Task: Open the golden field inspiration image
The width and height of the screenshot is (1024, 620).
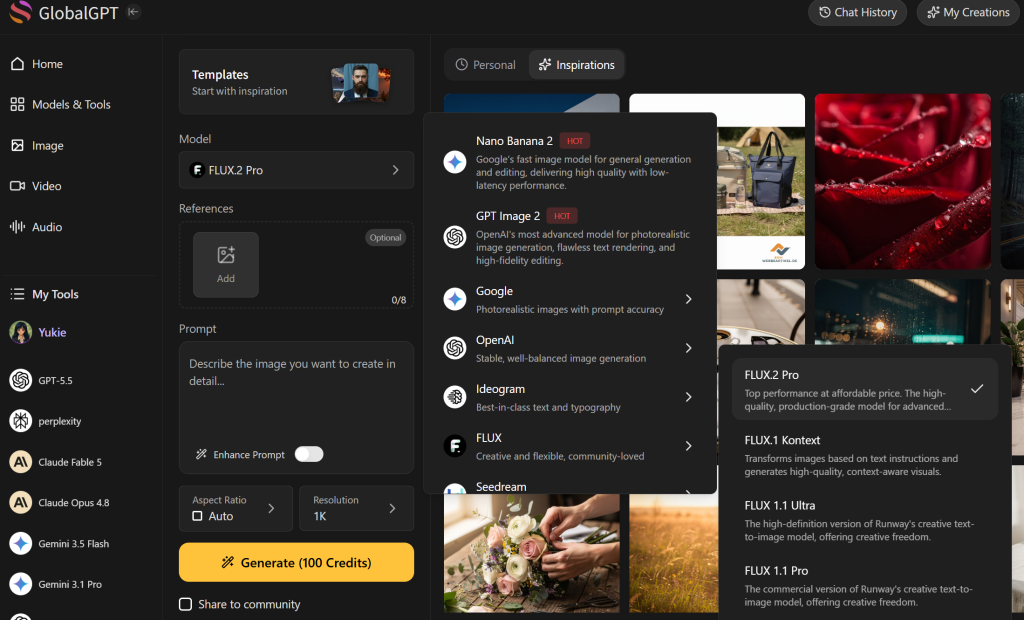Action: (673, 553)
